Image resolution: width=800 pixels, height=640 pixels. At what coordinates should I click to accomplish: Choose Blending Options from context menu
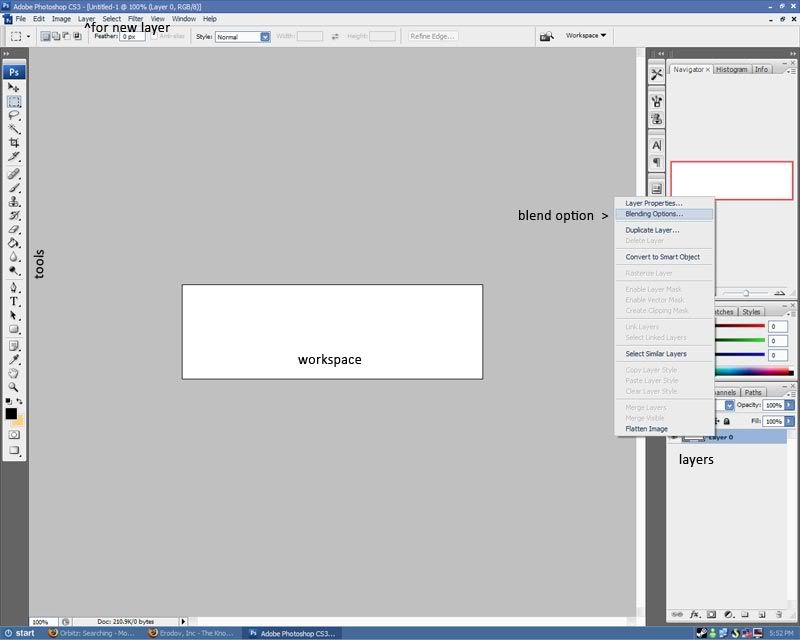click(x=654, y=214)
